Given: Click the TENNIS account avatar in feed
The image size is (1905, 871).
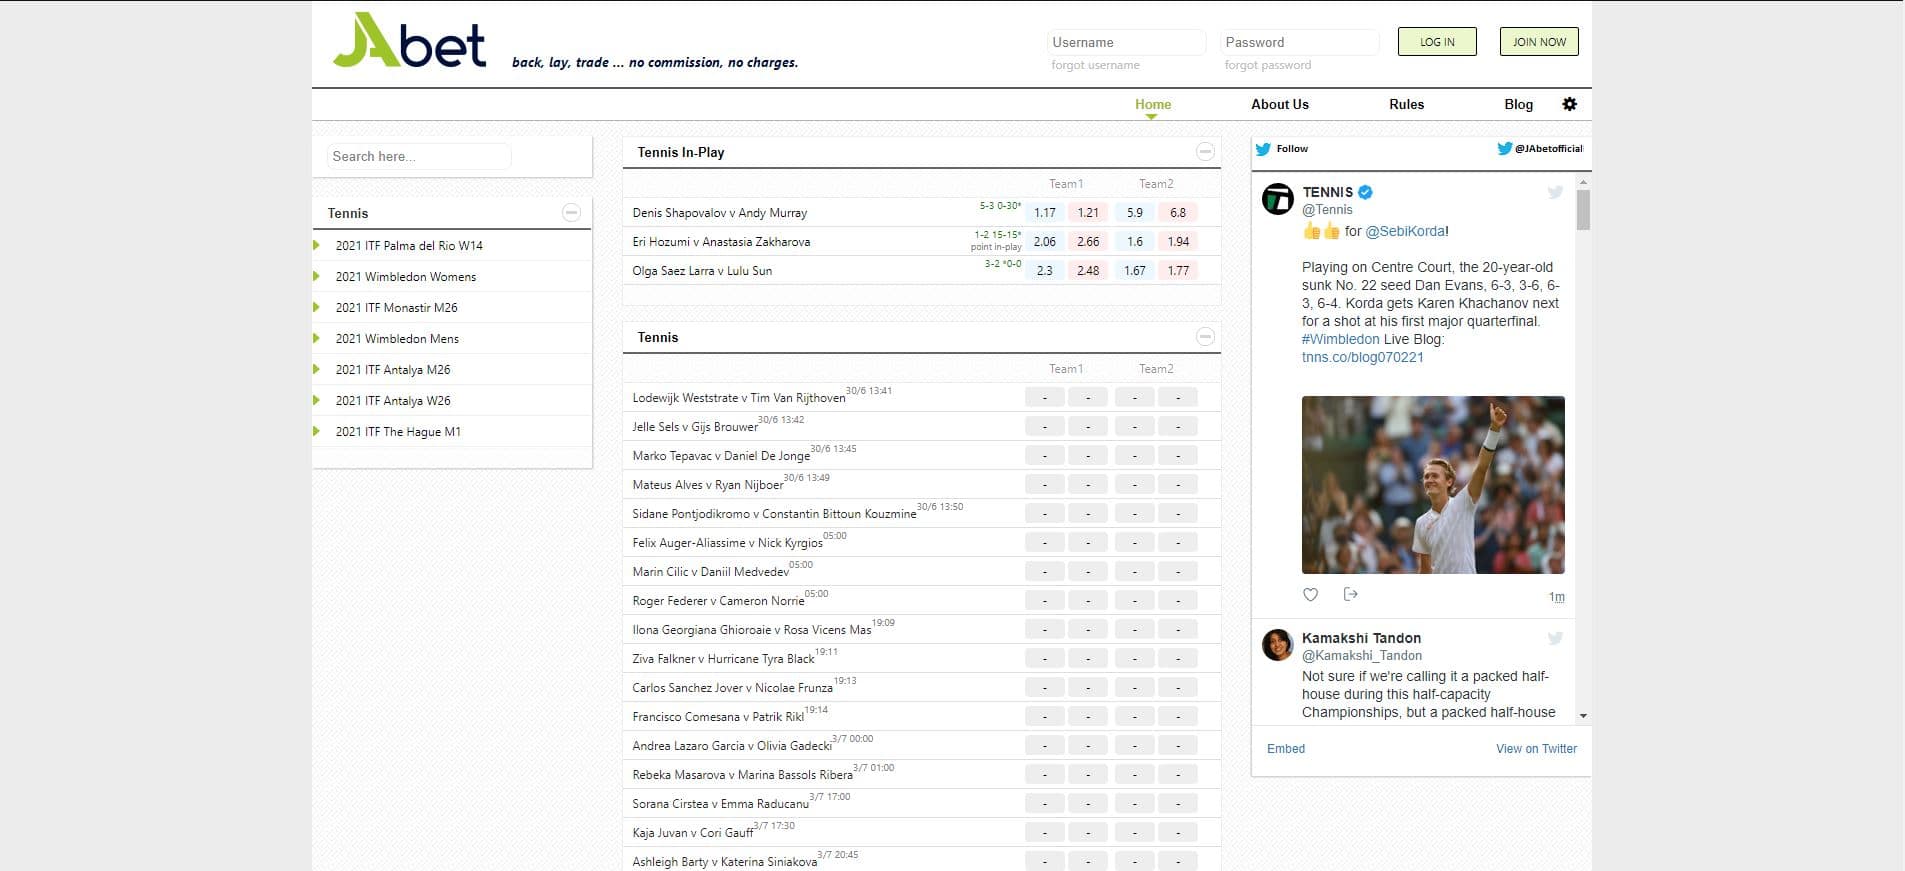Looking at the screenshot, I should pos(1277,199).
